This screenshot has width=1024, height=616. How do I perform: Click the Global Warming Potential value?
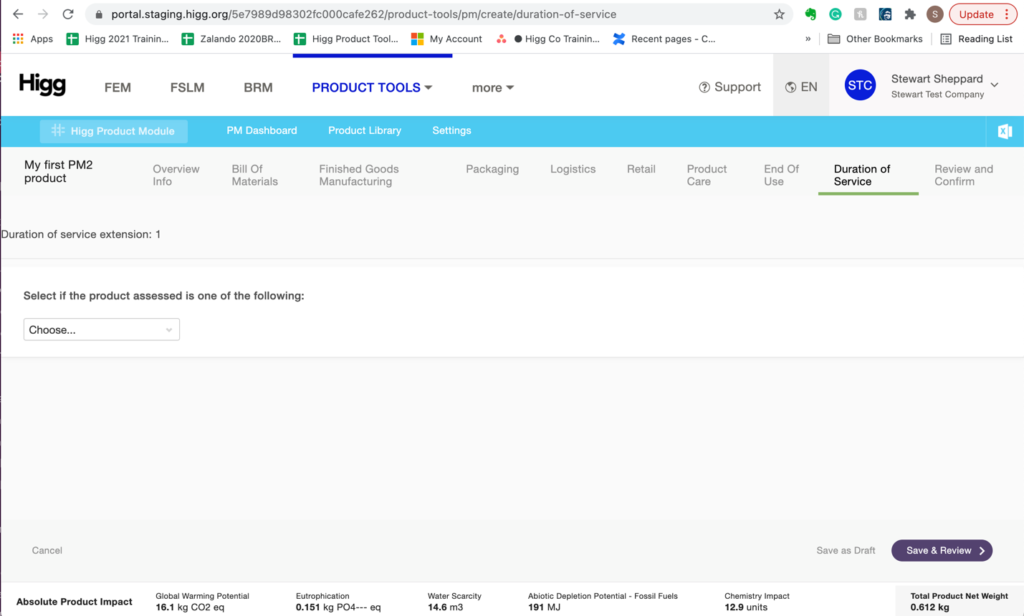pyautogui.click(x=190, y=608)
